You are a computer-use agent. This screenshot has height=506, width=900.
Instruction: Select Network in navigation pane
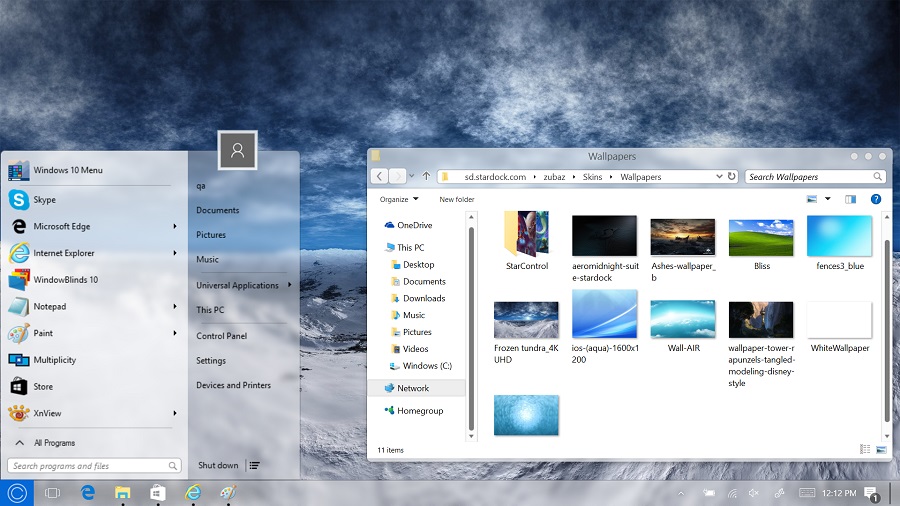pos(413,388)
